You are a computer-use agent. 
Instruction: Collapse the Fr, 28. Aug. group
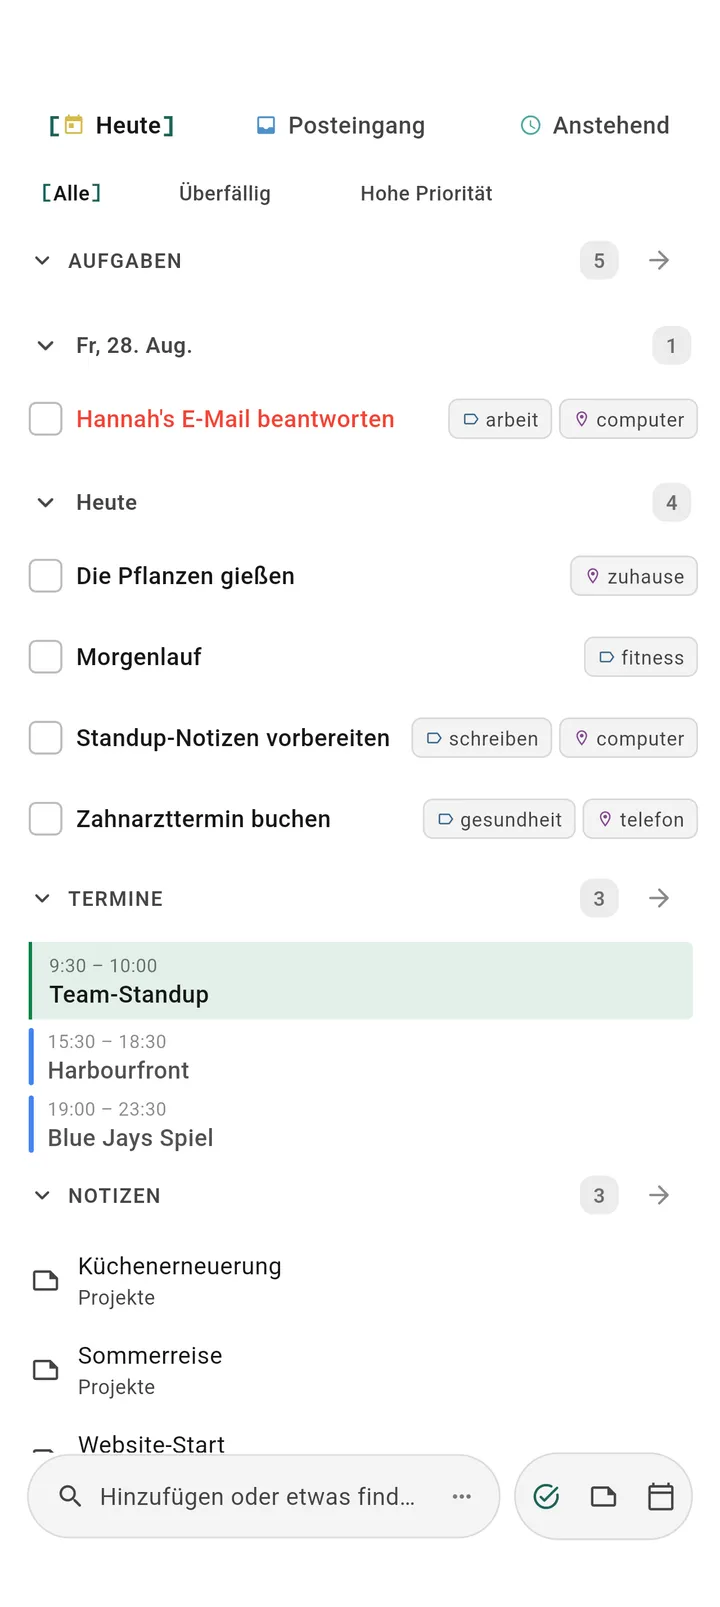[45, 346]
